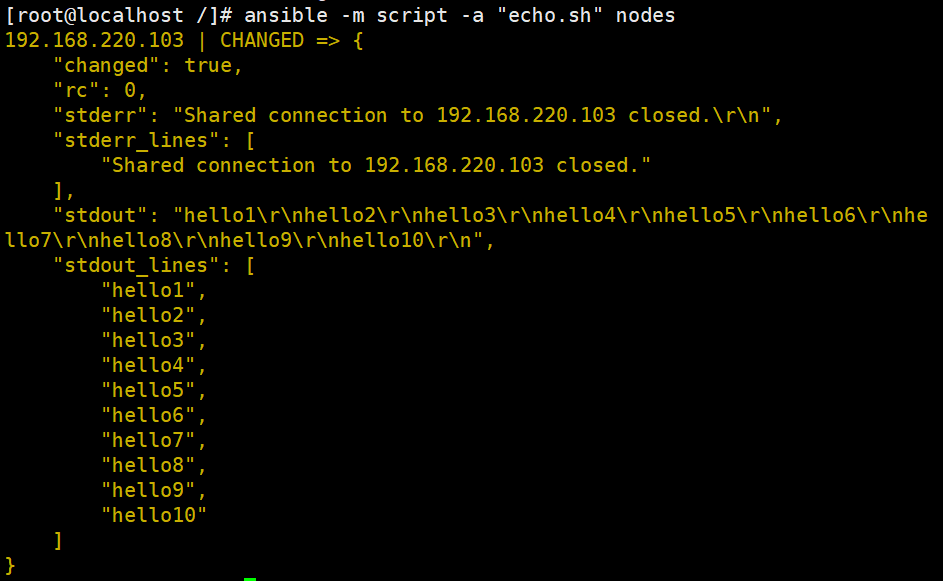Click the closing square bracket of stdout_lines
Image resolution: width=943 pixels, height=581 pixels.
[x=58, y=540]
